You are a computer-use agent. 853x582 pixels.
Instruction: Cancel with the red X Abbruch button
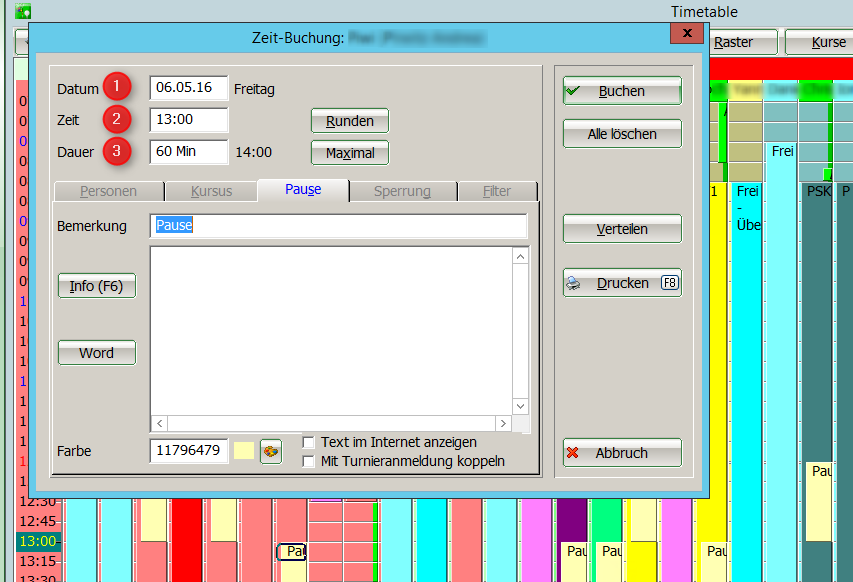click(622, 453)
